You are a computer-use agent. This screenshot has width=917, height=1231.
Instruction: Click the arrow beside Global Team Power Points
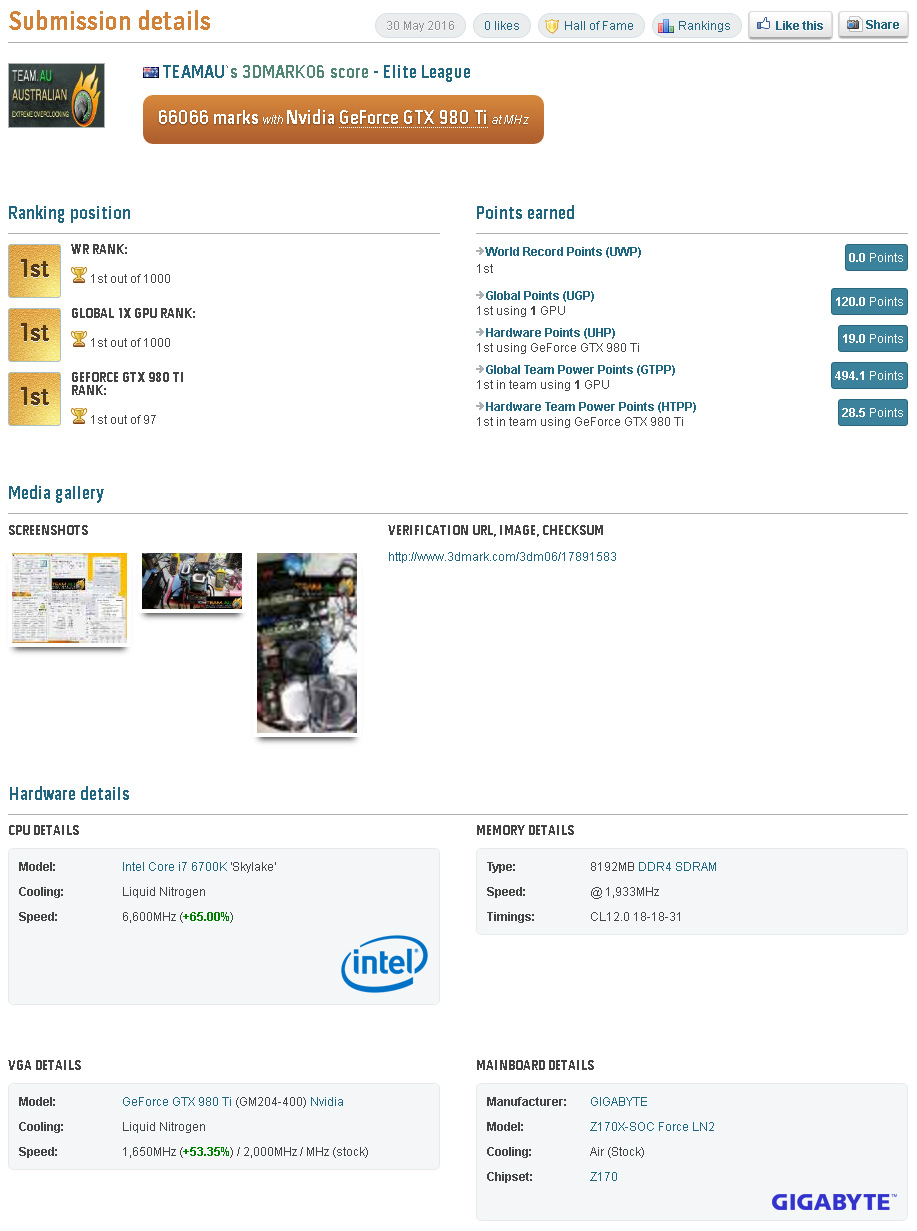pyautogui.click(x=480, y=370)
